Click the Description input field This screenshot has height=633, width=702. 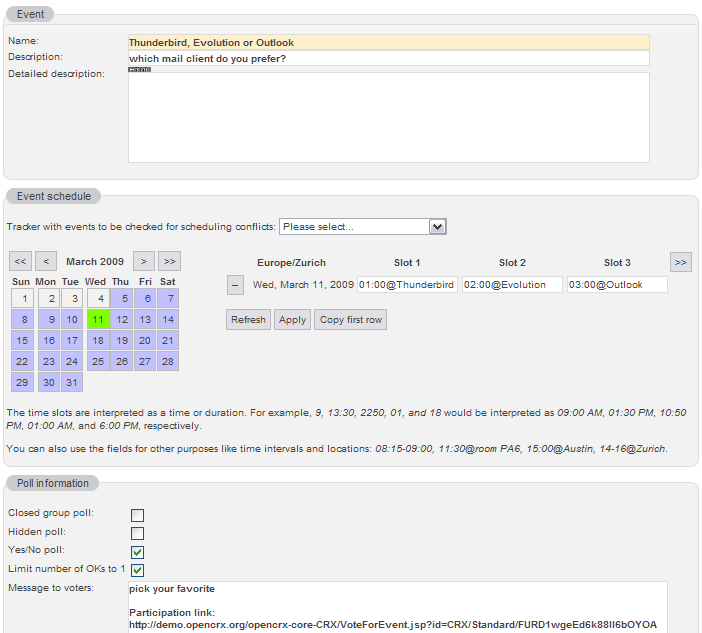[x=389, y=59]
